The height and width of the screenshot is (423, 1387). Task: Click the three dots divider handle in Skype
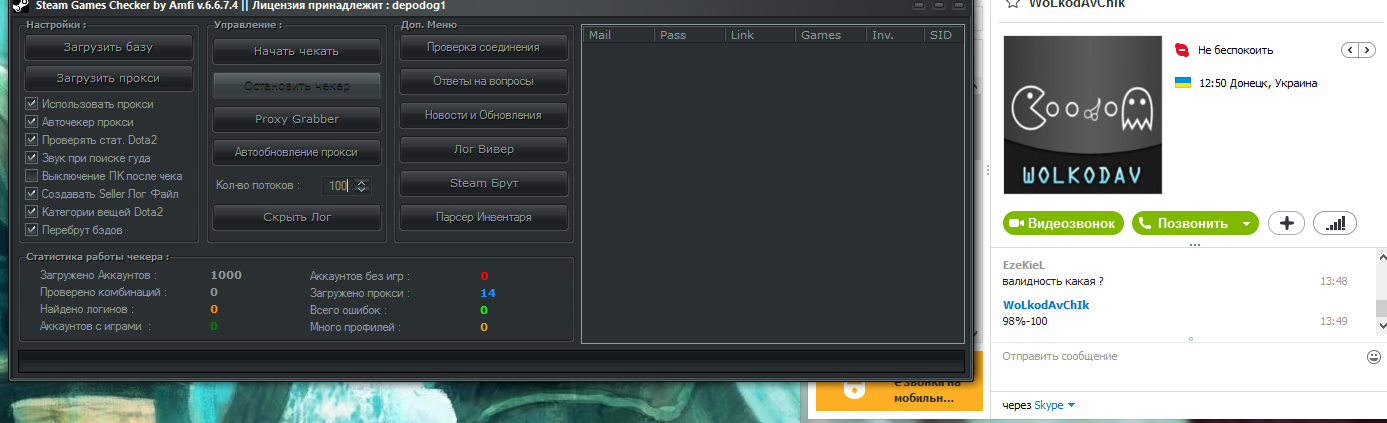[x=1193, y=243]
